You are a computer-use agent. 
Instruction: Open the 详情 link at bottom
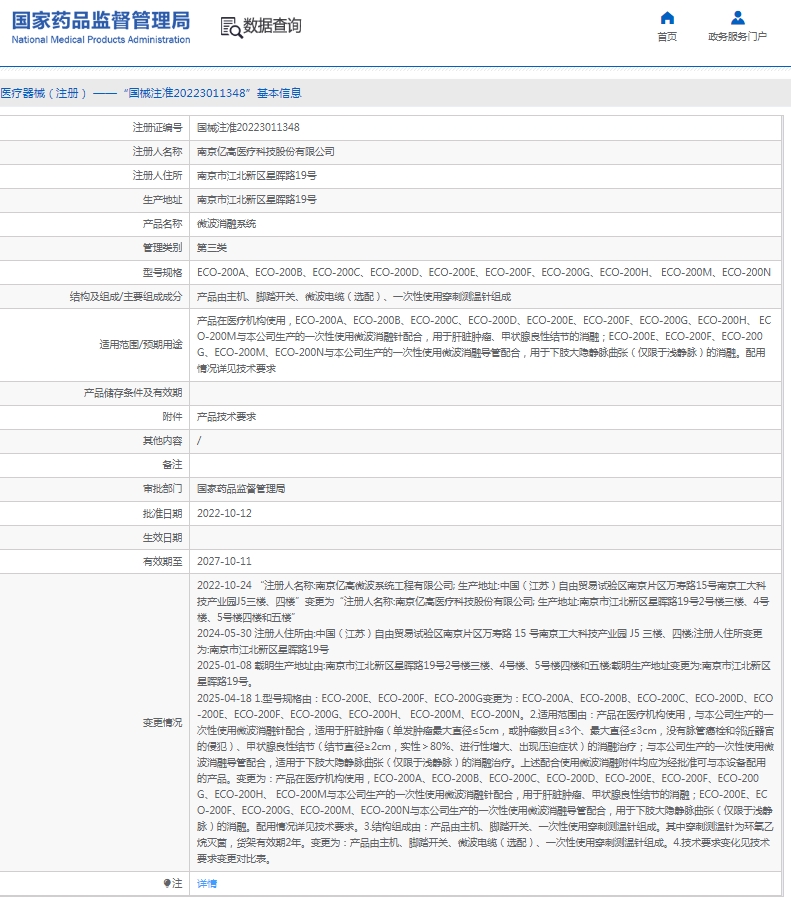(207, 883)
